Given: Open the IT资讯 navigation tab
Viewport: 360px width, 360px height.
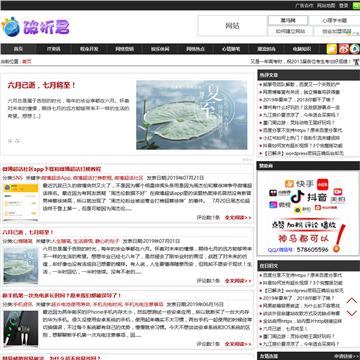Looking at the screenshot, I should coord(54,49).
